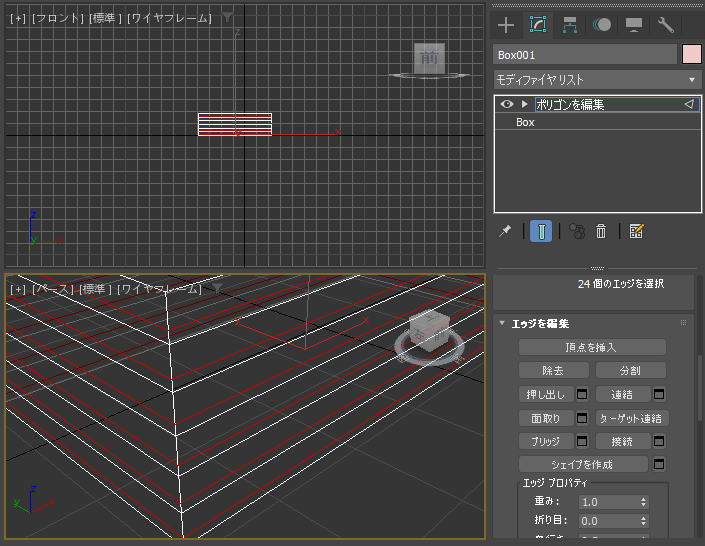
Task: Open settings box next to 接続
Action: tap(659, 441)
